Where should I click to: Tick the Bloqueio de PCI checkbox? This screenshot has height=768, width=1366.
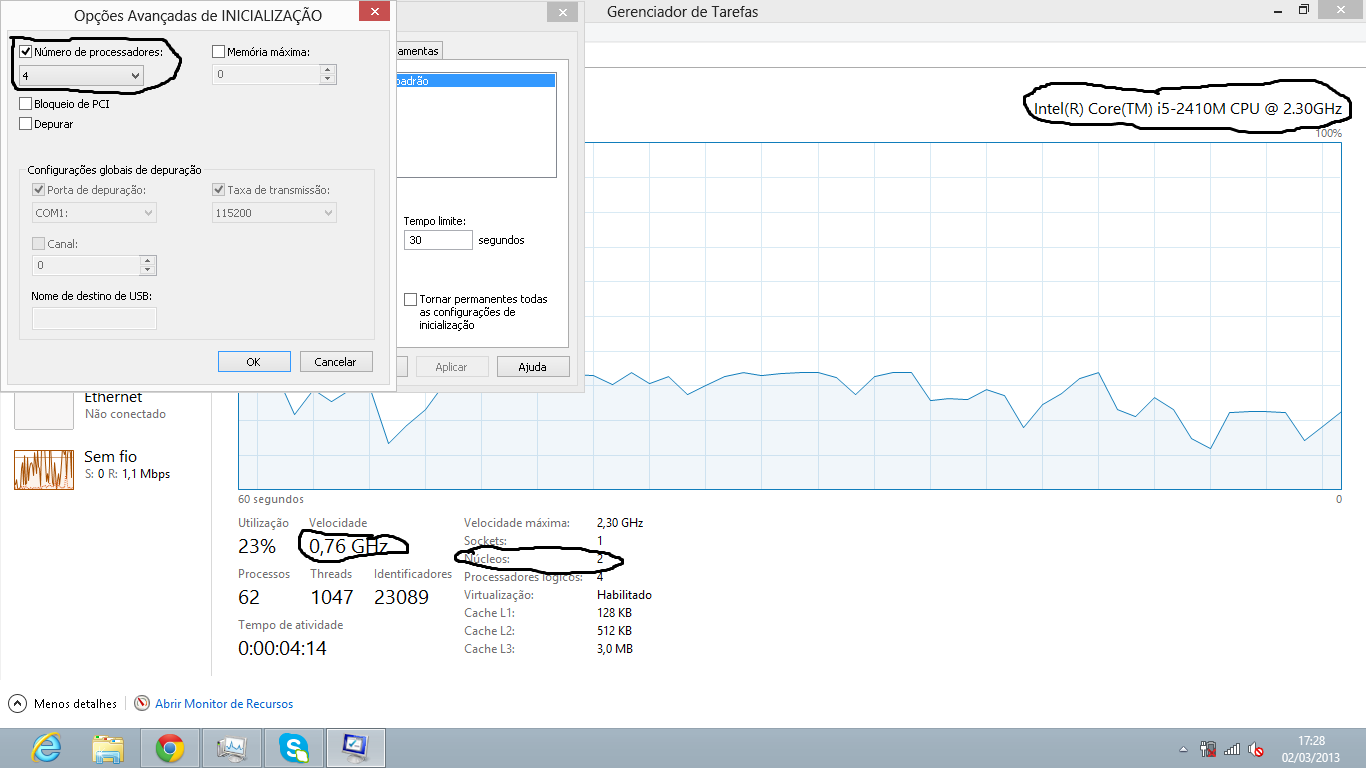point(26,104)
